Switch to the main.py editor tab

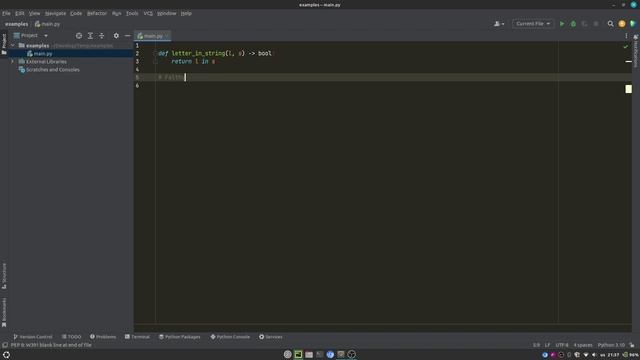point(153,36)
